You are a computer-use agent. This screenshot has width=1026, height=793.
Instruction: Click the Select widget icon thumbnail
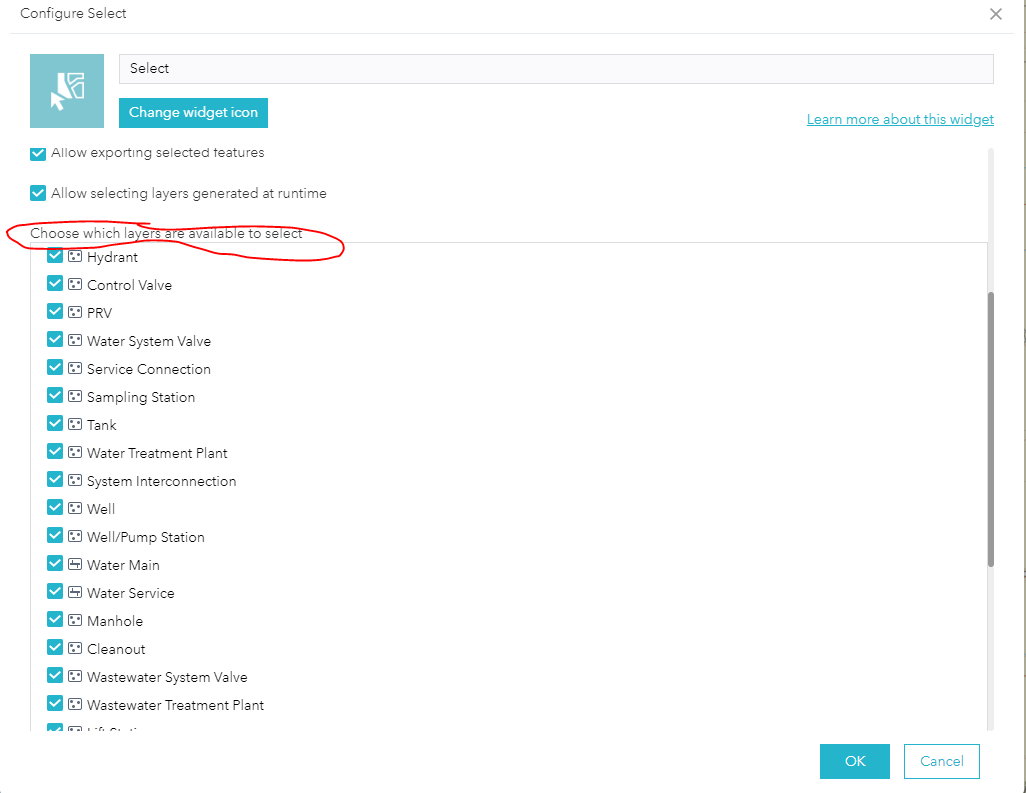[x=66, y=90]
